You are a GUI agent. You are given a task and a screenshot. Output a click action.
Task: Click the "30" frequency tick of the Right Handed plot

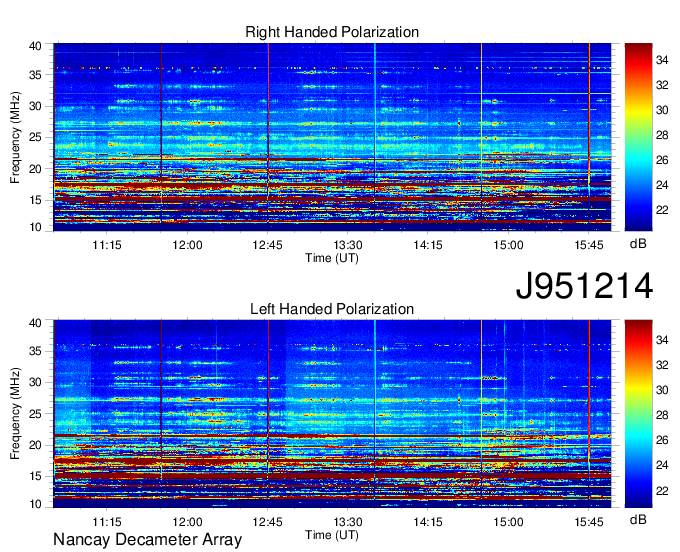tap(36, 106)
